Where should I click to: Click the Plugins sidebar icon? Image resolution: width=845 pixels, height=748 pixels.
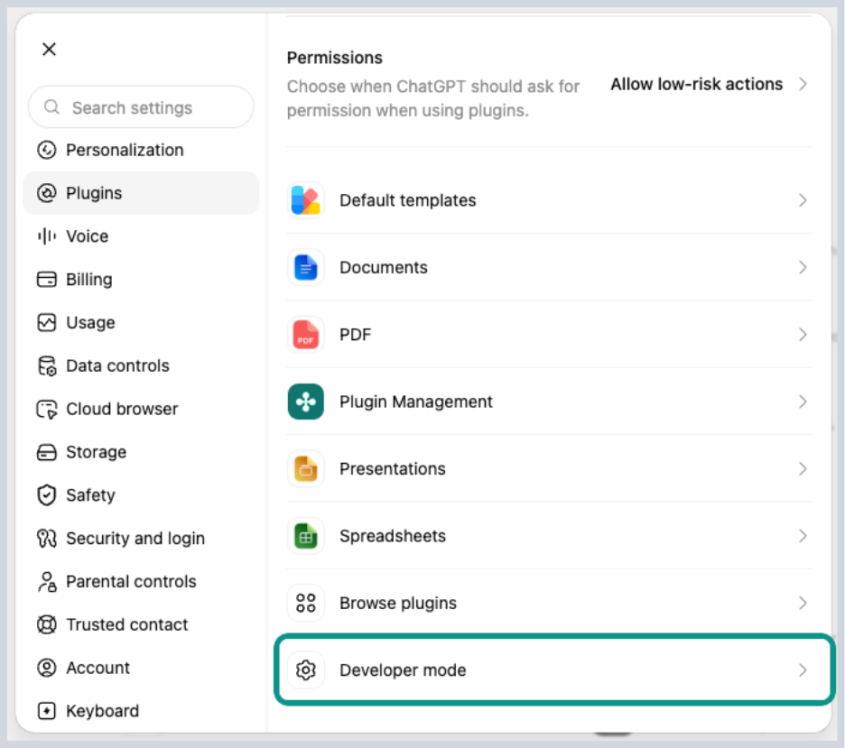(47, 193)
